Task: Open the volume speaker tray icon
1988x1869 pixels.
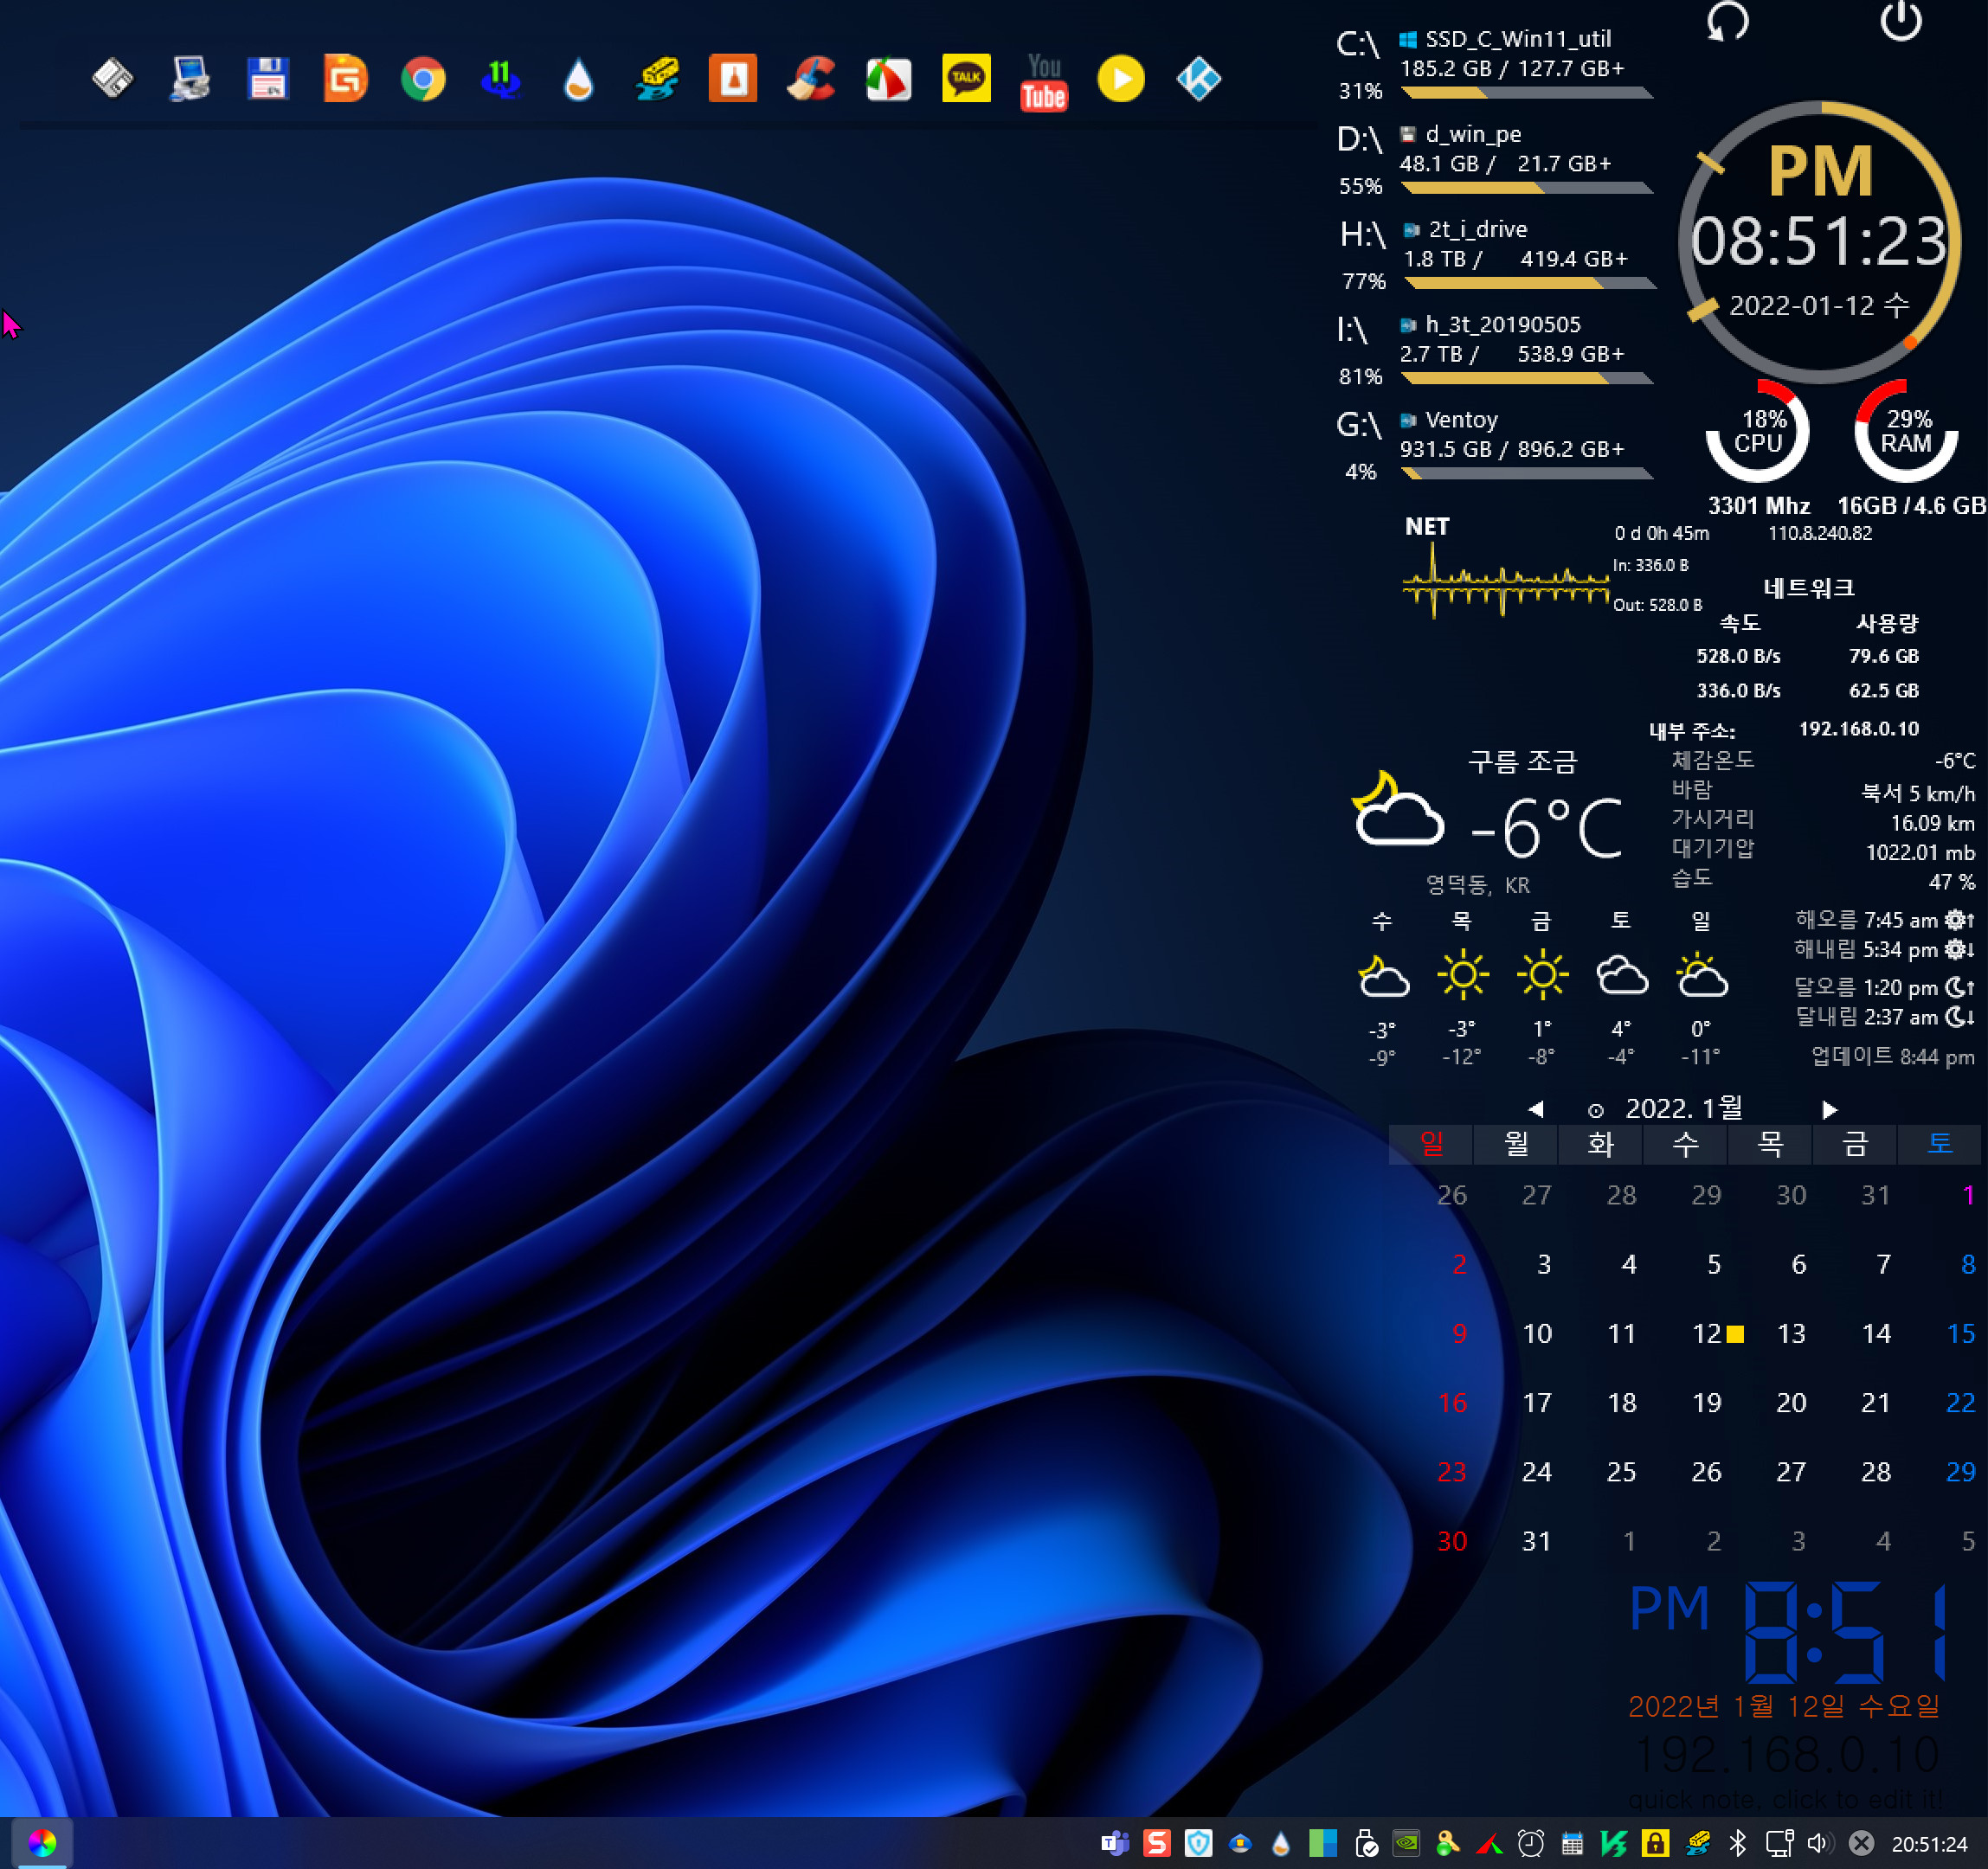Action: (1819, 1843)
